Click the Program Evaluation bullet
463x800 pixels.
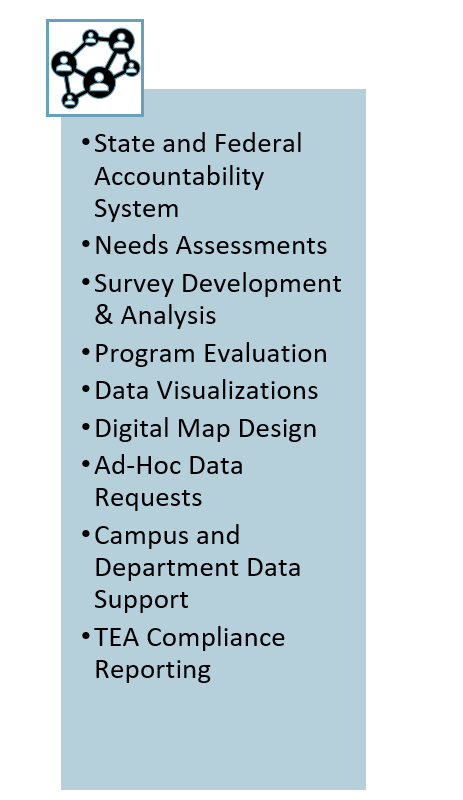[211, 354]
